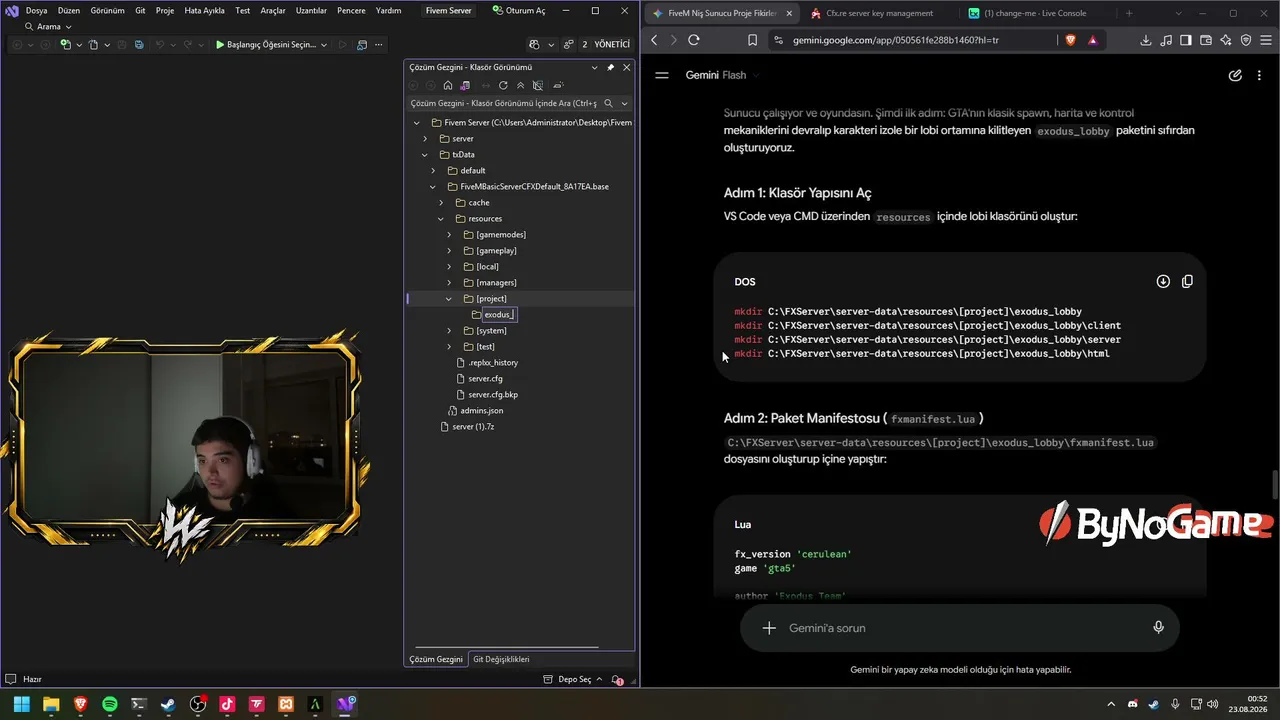Open the Dosya menu
1280x720 pixels.
click(x=36, y=11)
